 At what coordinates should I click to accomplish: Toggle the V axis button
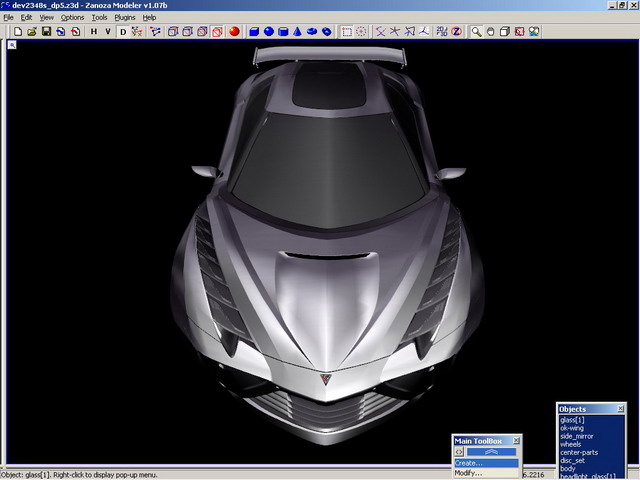click(108, 32)
